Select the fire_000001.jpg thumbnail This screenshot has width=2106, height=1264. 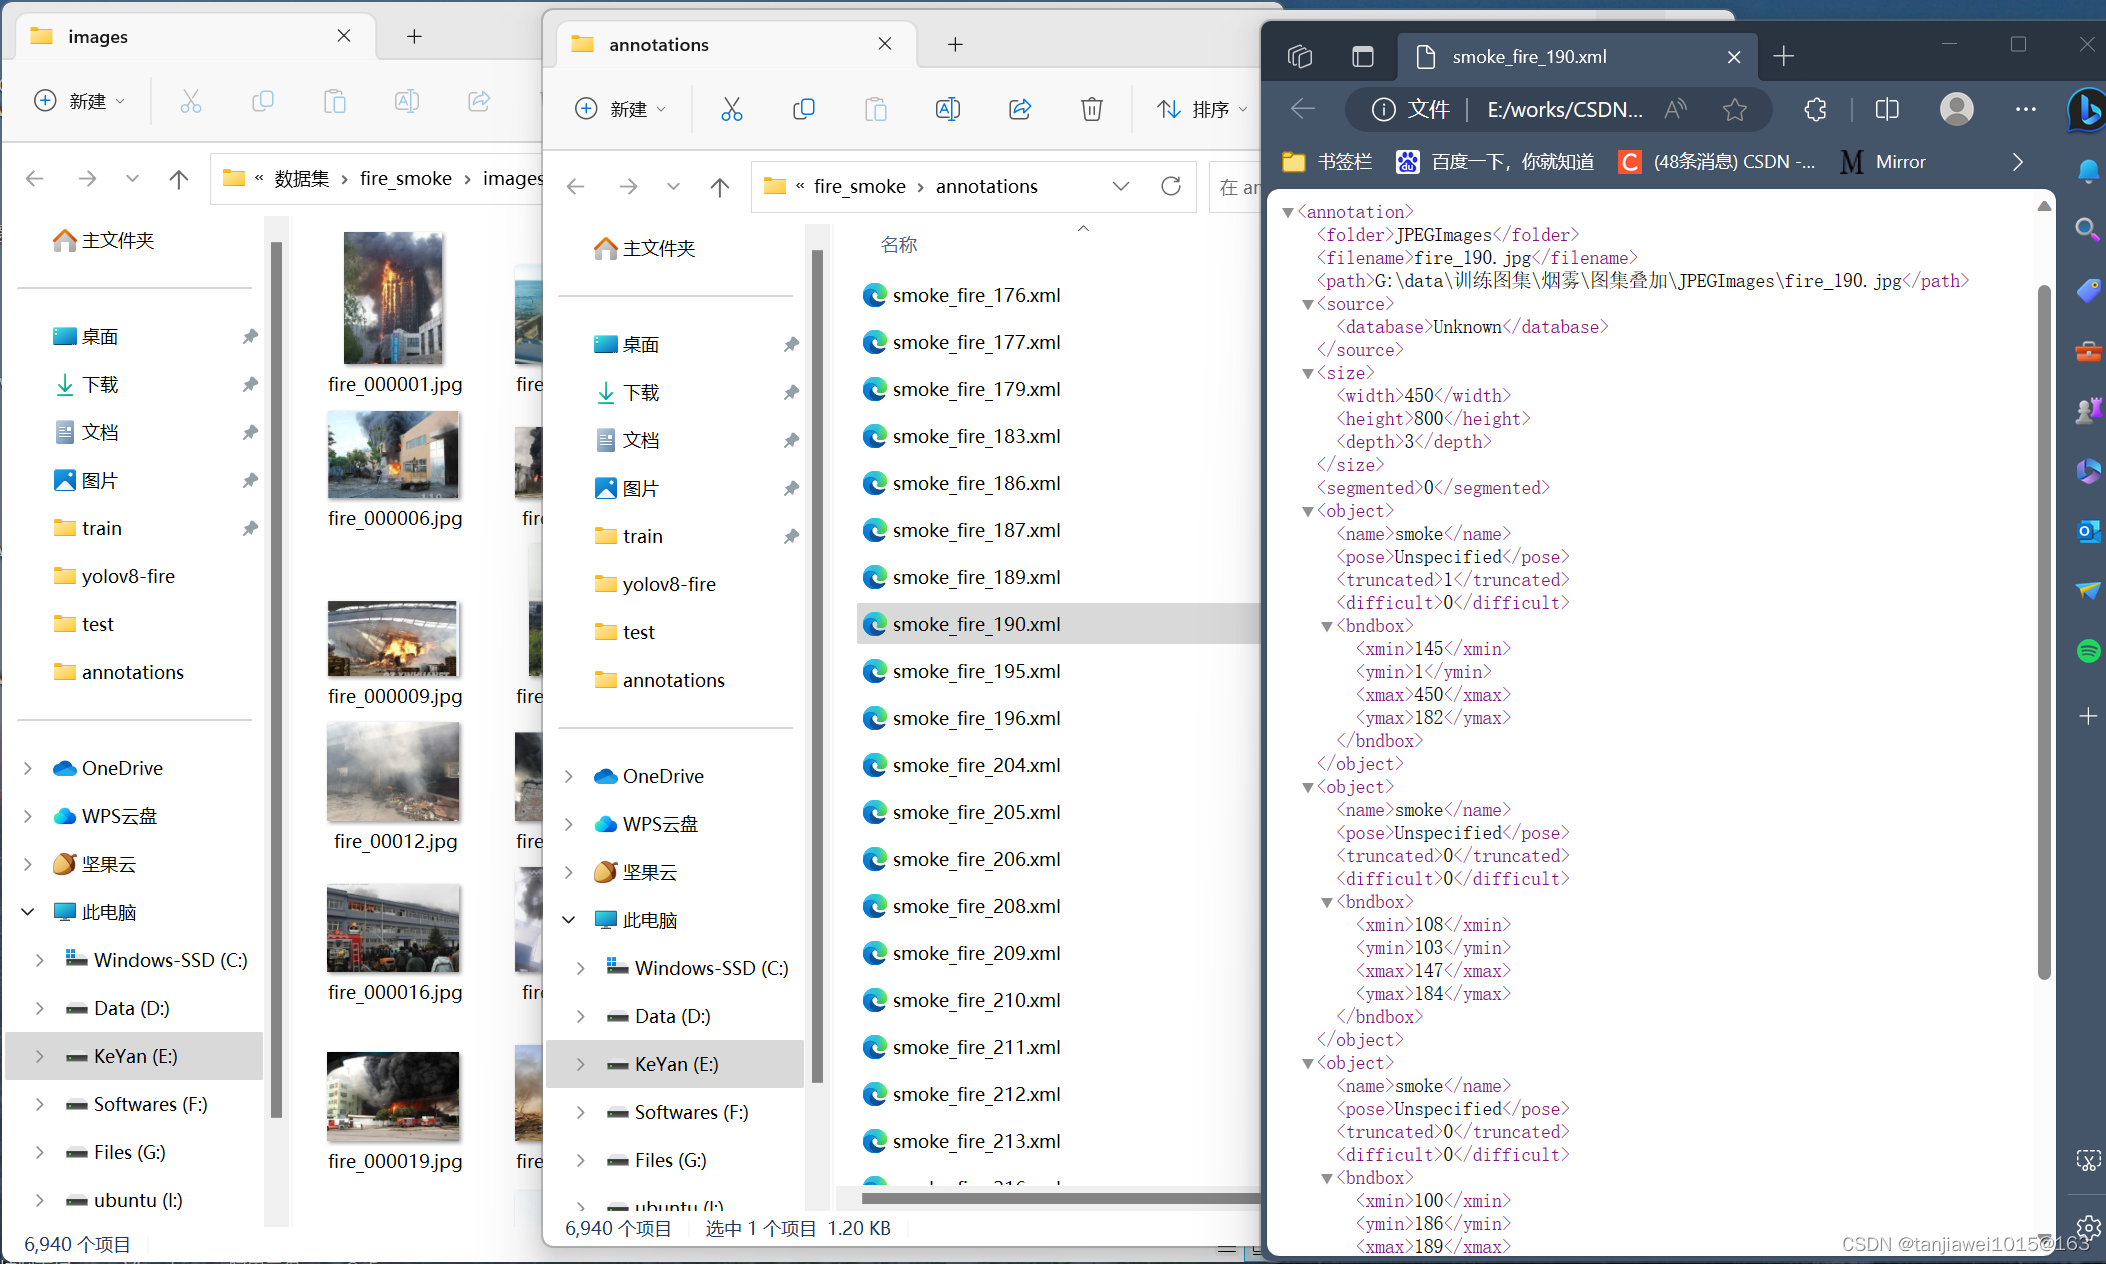coord(394,300)
